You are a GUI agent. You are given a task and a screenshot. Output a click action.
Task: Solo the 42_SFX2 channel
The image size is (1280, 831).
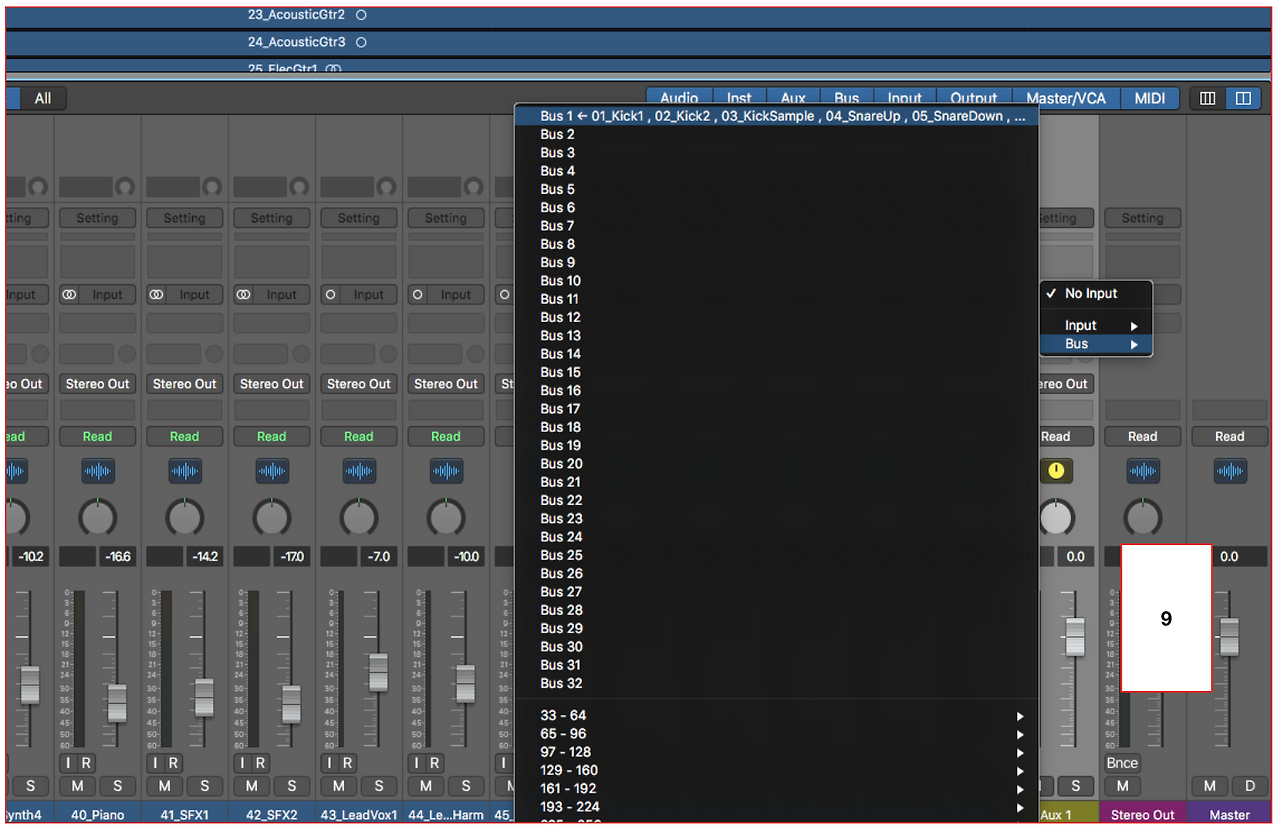(x=291, y=786)
